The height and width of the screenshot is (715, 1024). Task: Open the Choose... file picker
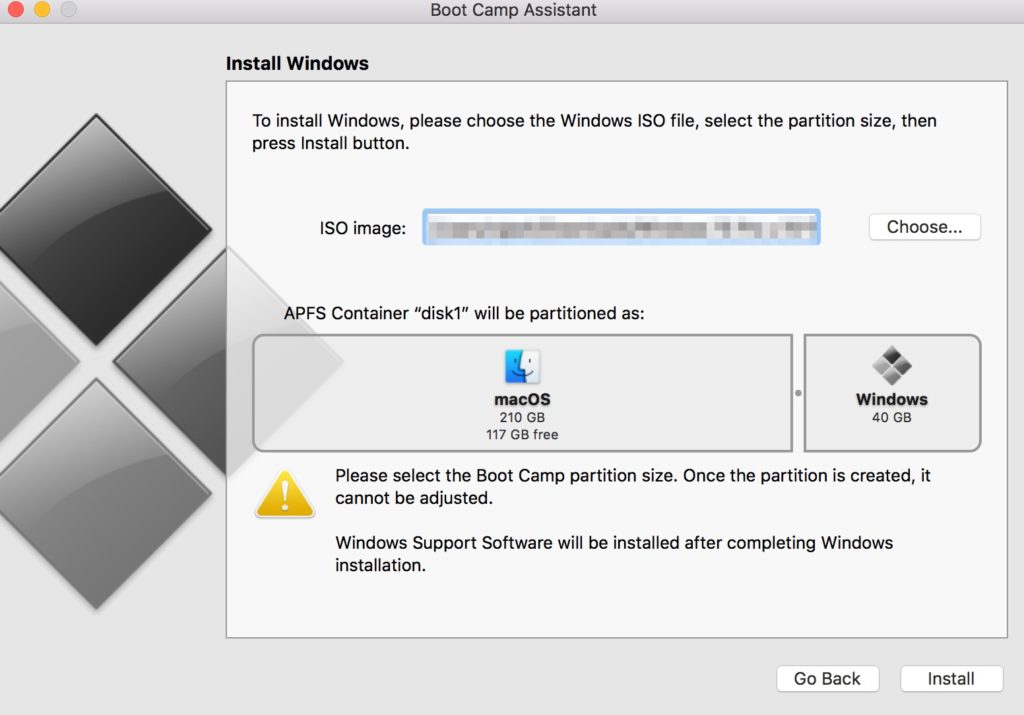pyautogui.click(x=923, y=227)
